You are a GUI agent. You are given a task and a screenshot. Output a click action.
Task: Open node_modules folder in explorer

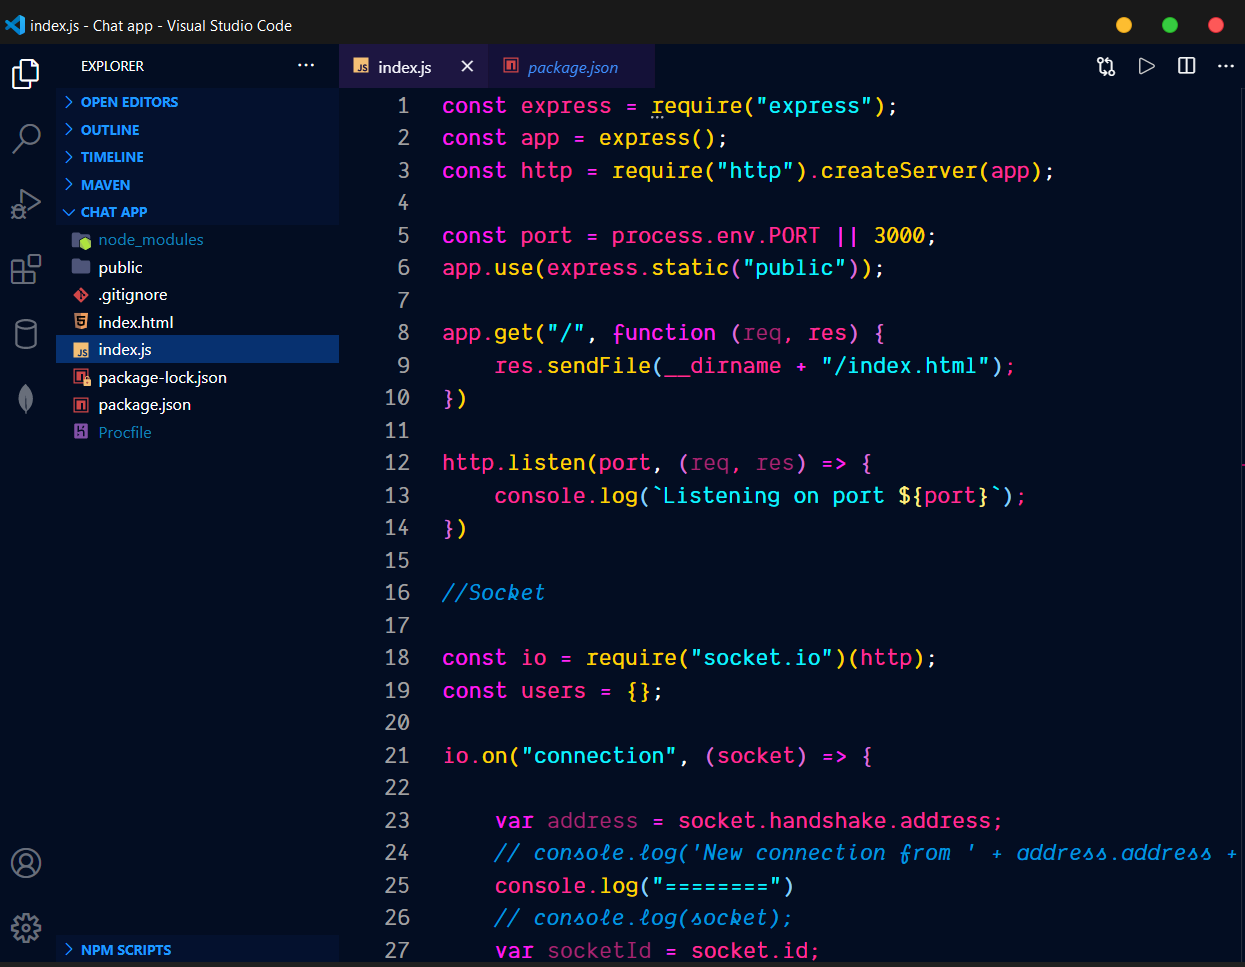tap(197, 240)
